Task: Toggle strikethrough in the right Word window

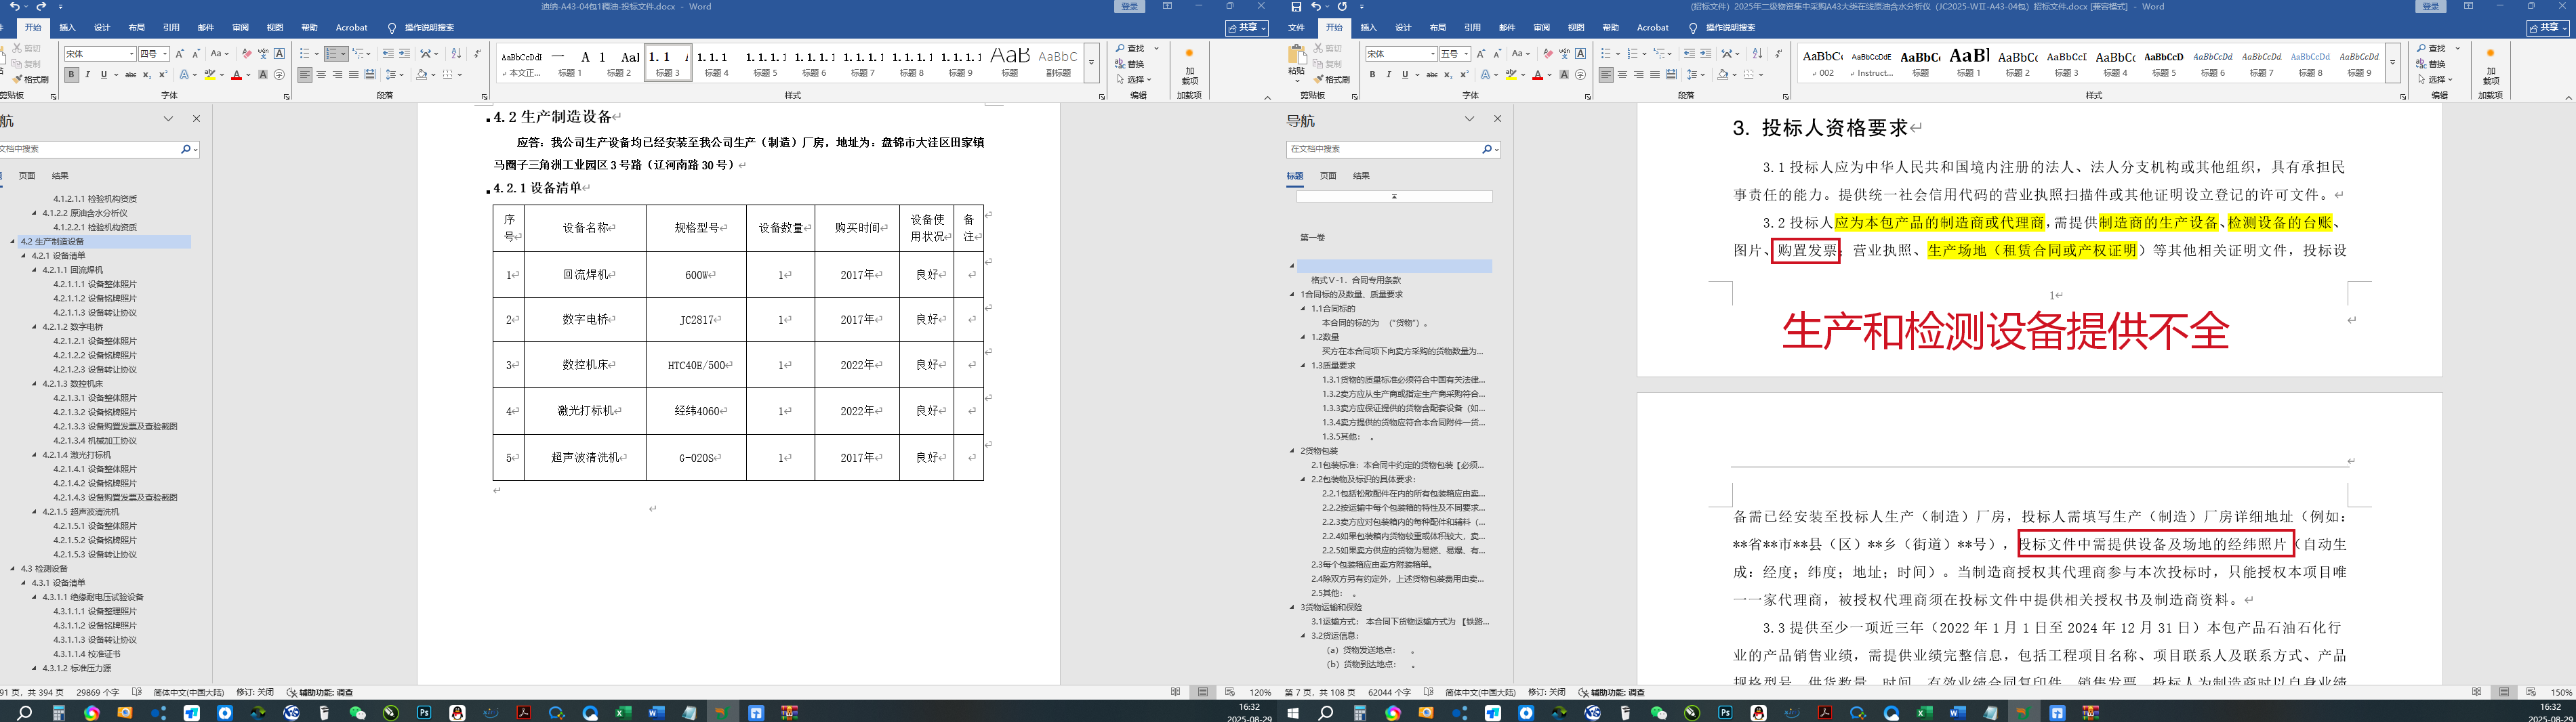Action: 1432,75
